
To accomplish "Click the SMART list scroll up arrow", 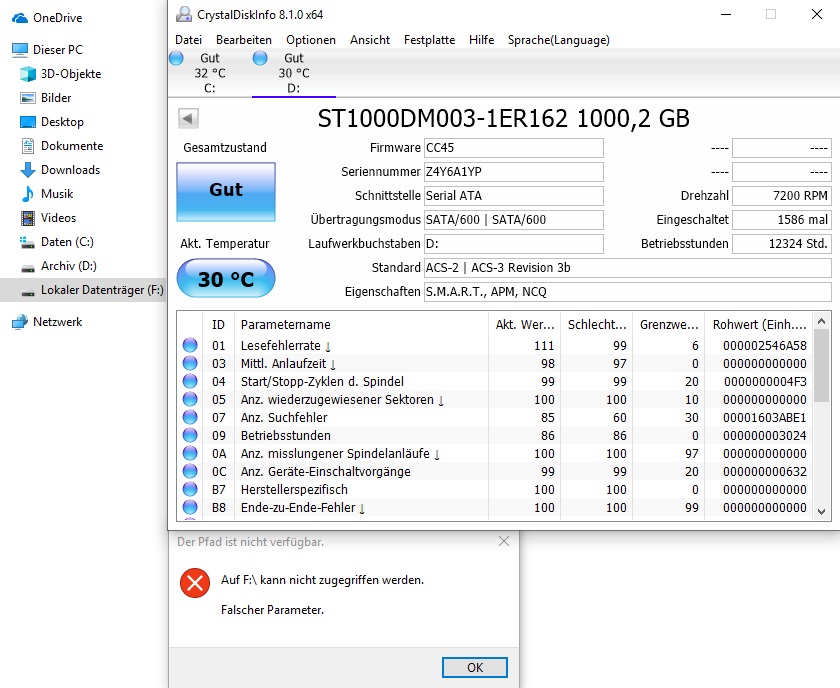I will point(821,321).
